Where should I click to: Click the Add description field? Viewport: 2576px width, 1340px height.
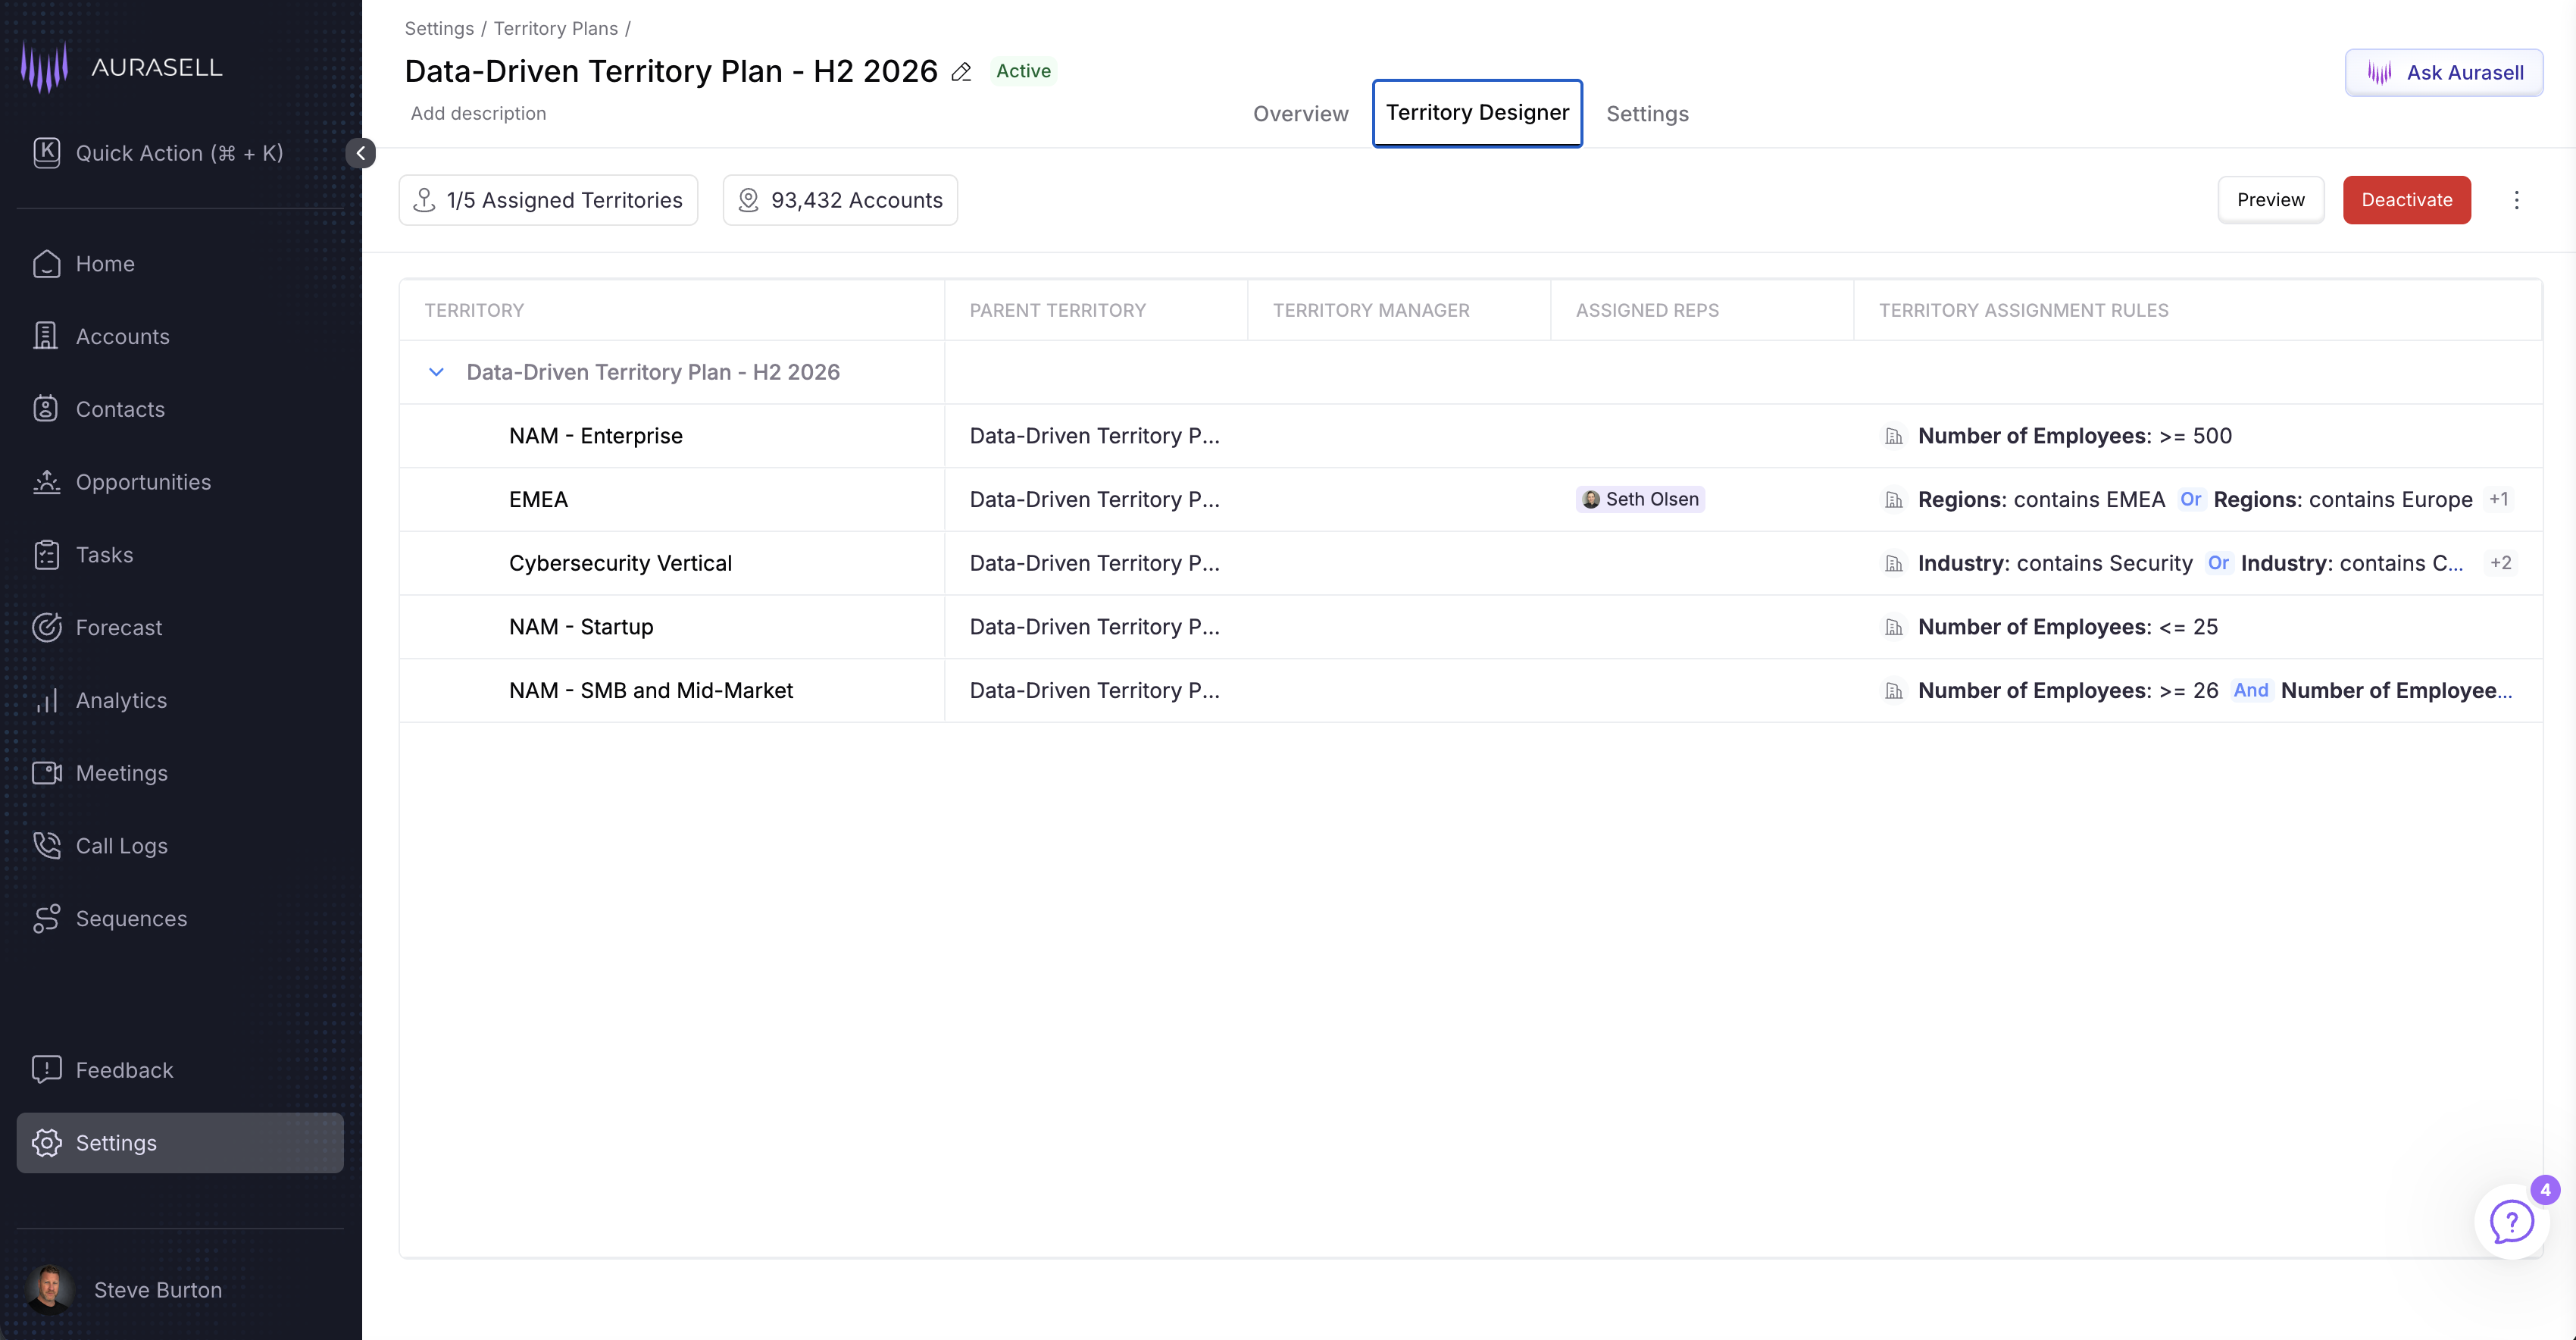(478, 113)
